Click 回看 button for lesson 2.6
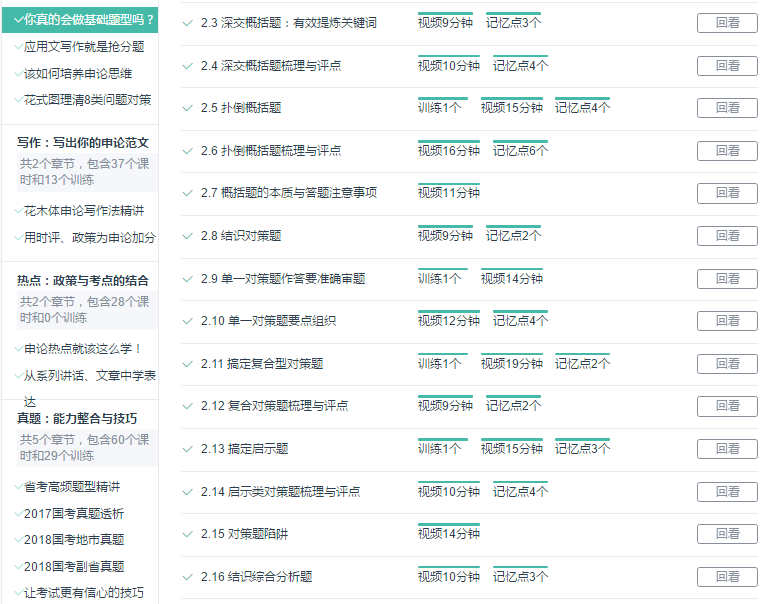The width and height of the screenshot is (774, 604). (x=727, y=151)
